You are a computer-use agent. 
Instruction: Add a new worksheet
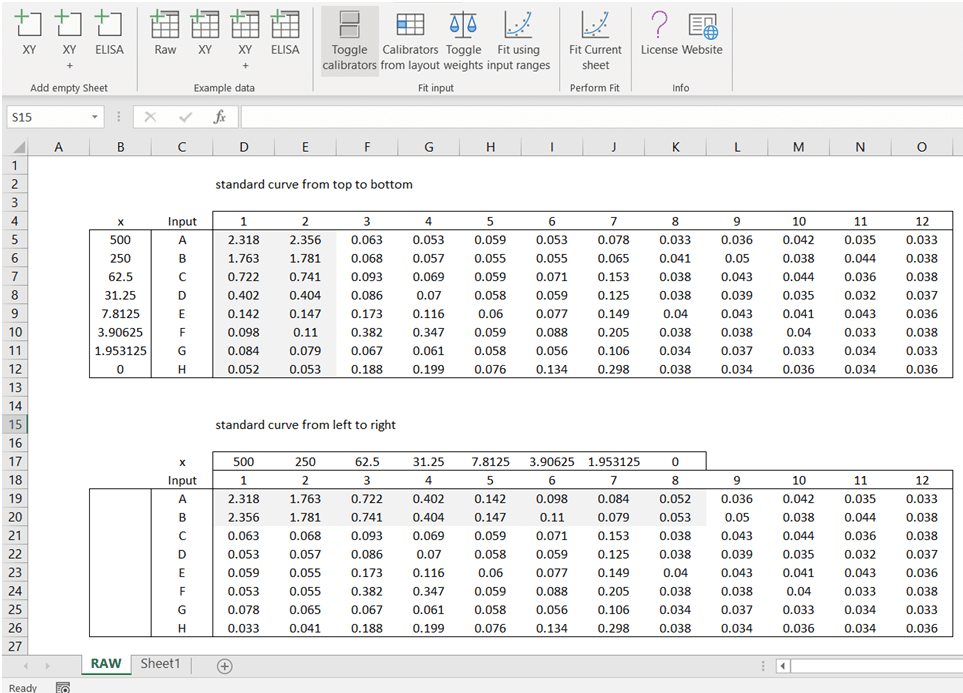click(x=225, y=666)
